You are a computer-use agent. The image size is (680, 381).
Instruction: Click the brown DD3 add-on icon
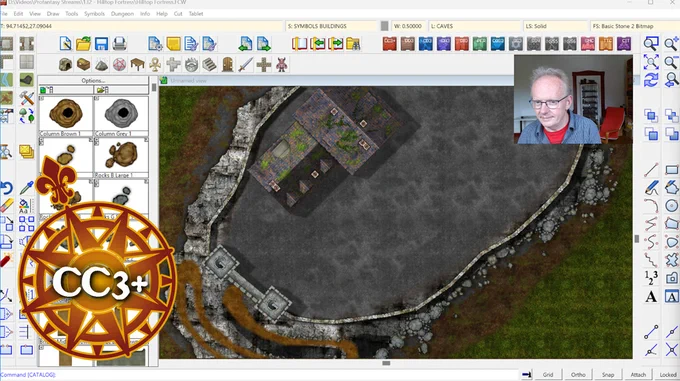(x=408, y=44)
